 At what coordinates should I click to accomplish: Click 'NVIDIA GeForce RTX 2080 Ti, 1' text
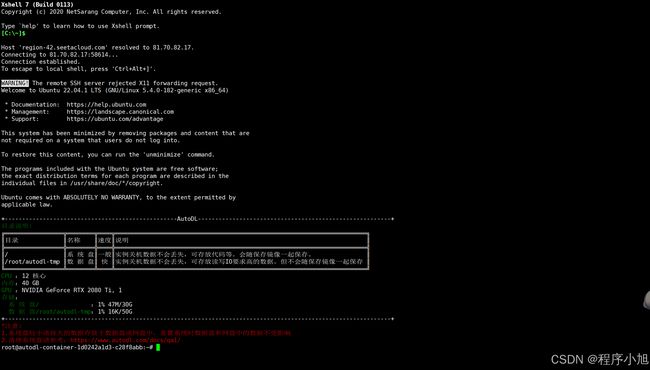[72, 290]
